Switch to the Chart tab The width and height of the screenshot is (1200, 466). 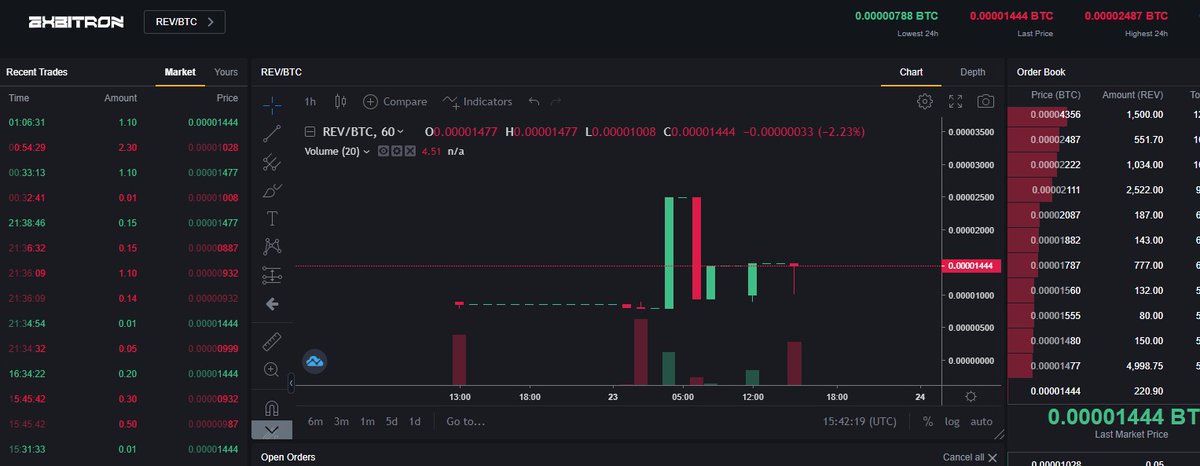pyautogui.click(x=911, y=72)
